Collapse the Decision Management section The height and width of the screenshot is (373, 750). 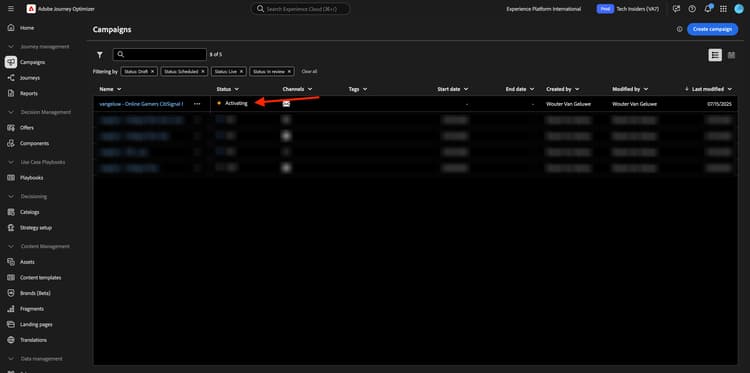(11, 112)
